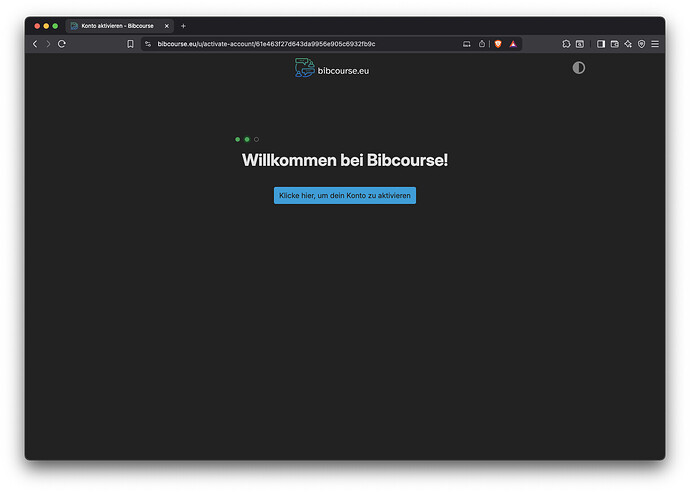Open the bibcourse.eu logo link
This screenshot has width=690, height=493.
point(332,68)
